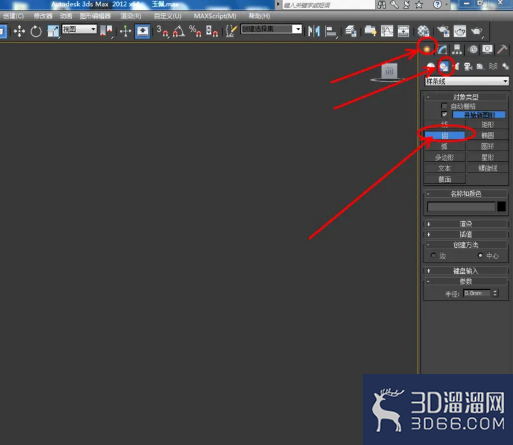Open the Help question mark icon

[x=438, y=5]
